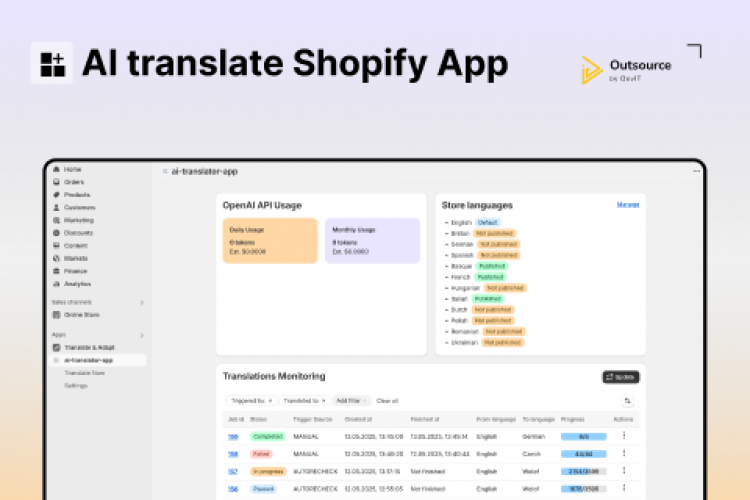Screen dimensions: 750x500
Task: Click the Finance bank icon
Action: [x=56, y=271]
